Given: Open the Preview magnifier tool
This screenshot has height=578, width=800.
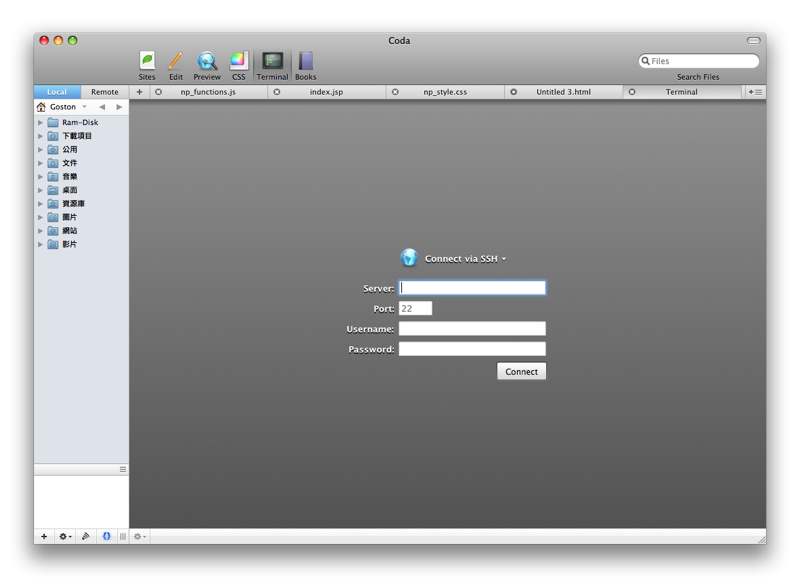Looking at the screenshot, I should [207, 62].
